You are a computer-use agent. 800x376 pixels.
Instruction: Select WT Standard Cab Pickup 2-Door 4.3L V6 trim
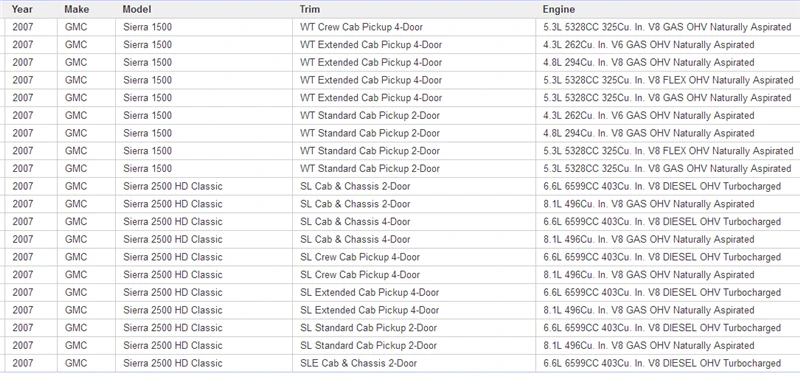pyautogui.click(x=369, y=116)
